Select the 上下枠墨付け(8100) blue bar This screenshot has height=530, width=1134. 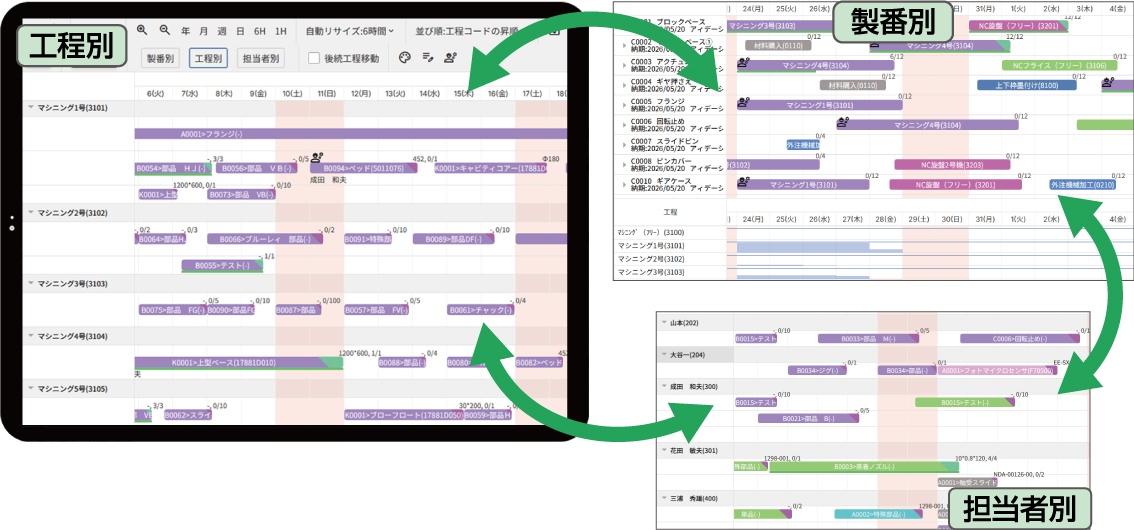coord(1026,85)
